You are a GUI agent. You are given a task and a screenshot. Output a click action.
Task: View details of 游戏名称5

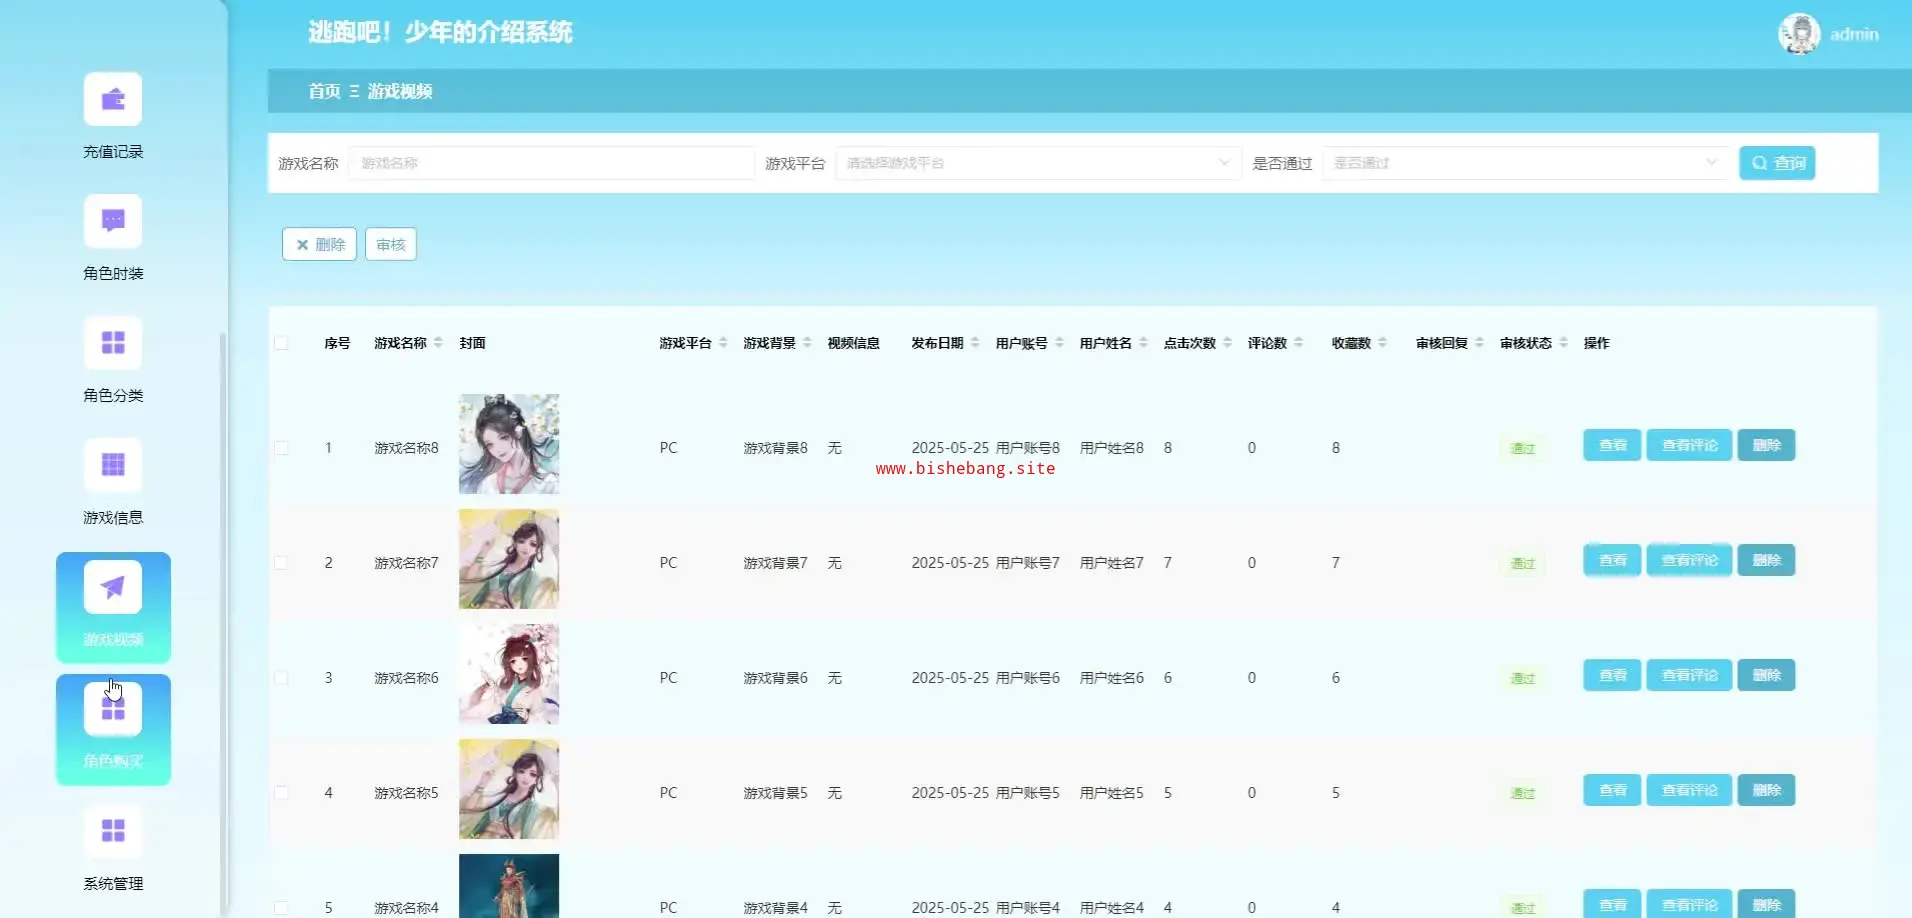[1612, 790]
